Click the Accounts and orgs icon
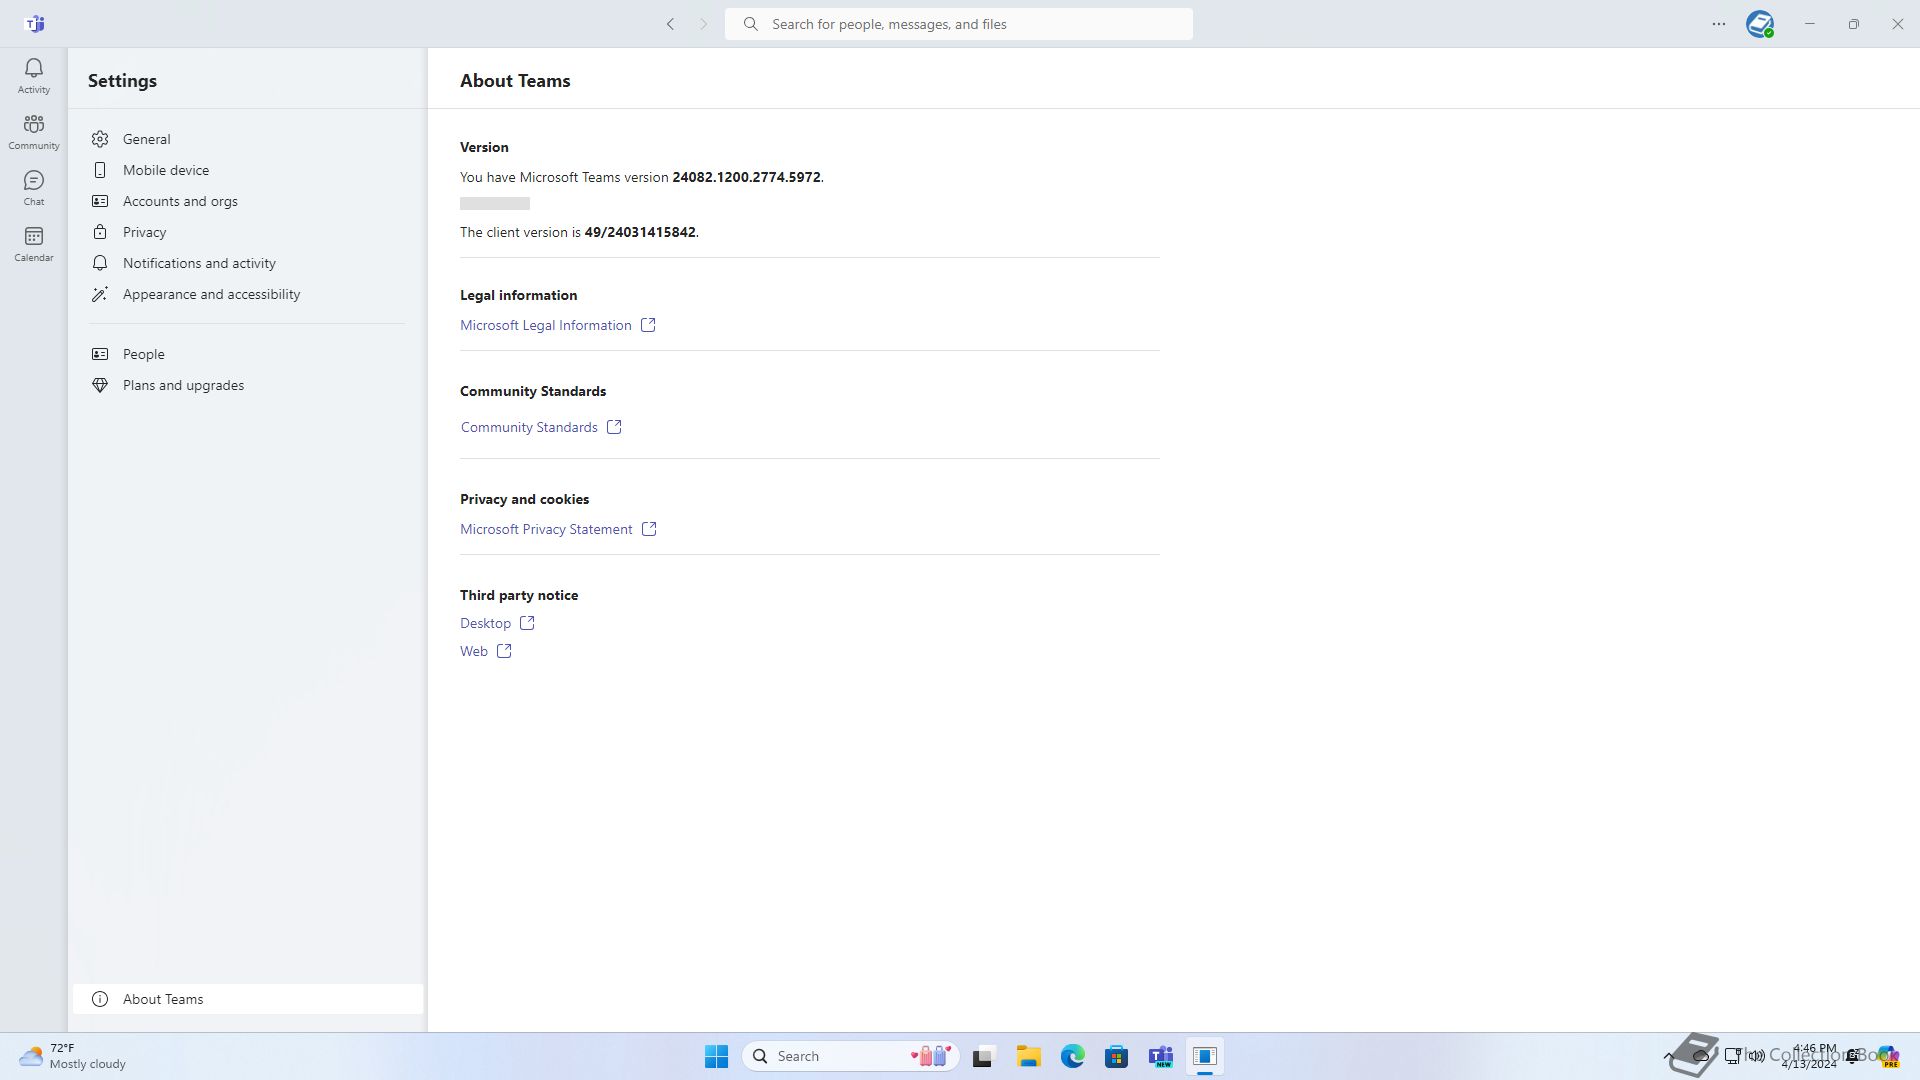Image resolution: width=1920 pixels, height=1080 pixels. [x=100, y=201]
